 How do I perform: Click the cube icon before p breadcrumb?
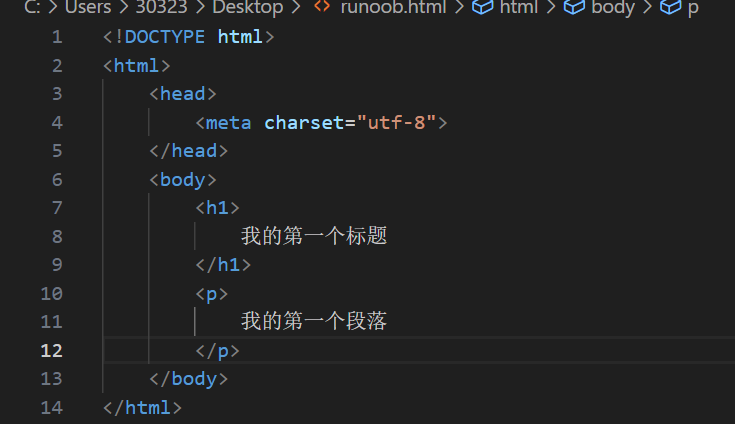[670, 8]
